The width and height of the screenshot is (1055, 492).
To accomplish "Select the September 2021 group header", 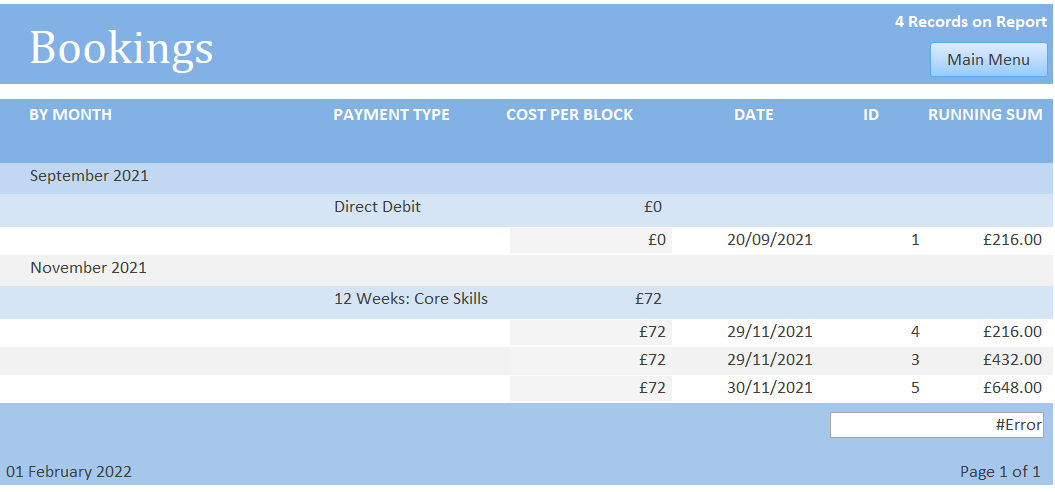I will tap(89, 176).
